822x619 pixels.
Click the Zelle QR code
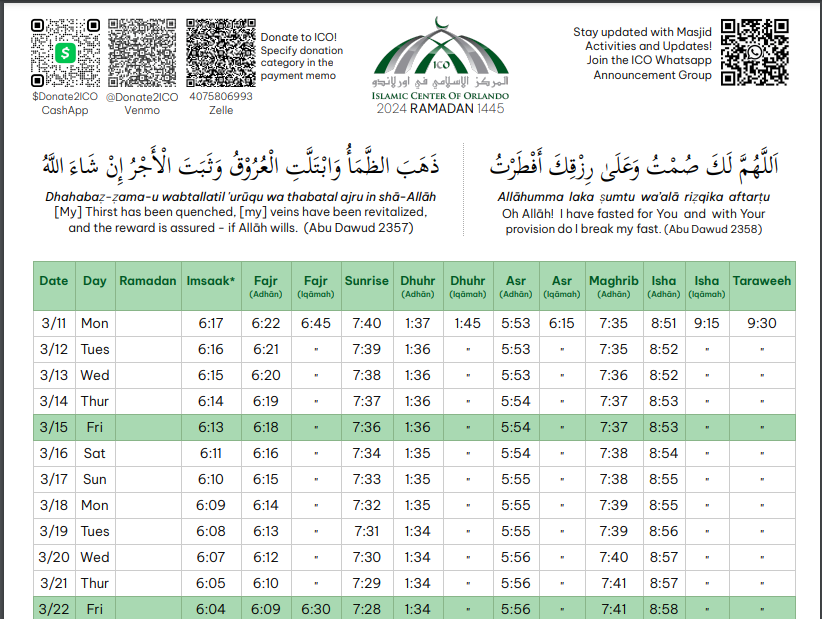coord(221,53)
